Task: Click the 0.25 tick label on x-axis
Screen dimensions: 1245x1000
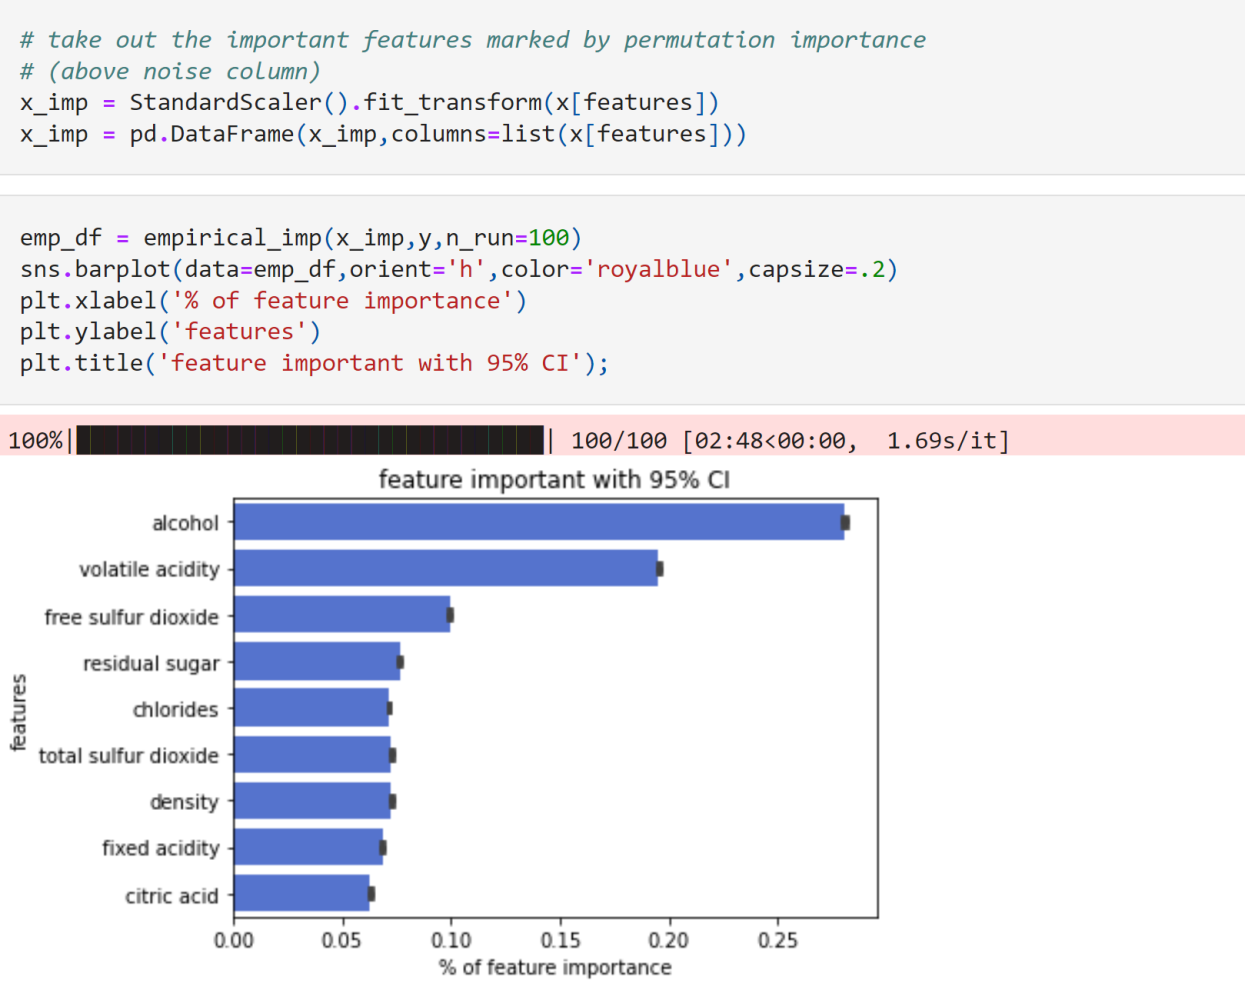Action: [x=777, y=940]
